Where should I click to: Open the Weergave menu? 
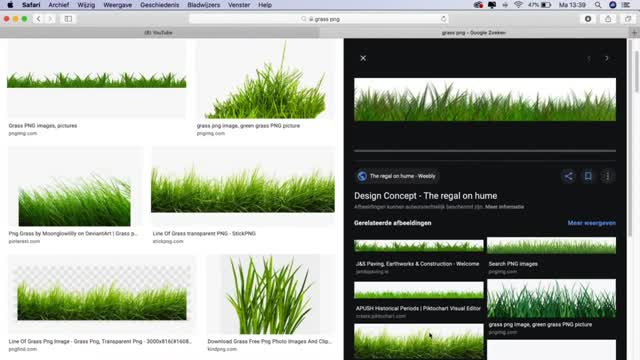point(118,5)
